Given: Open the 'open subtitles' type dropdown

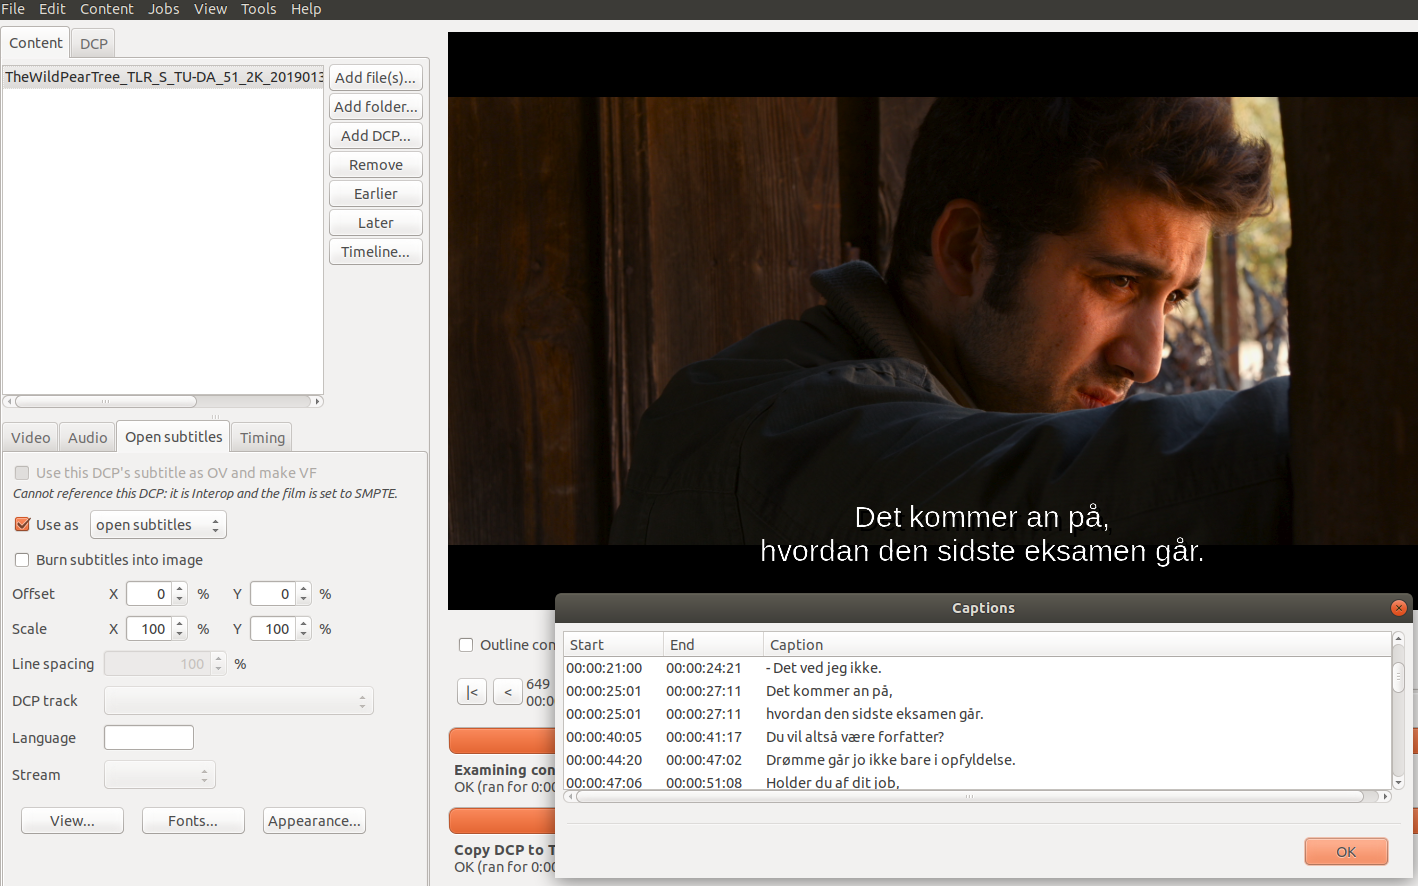Looking at the screenshot, I should pos(158,525).
